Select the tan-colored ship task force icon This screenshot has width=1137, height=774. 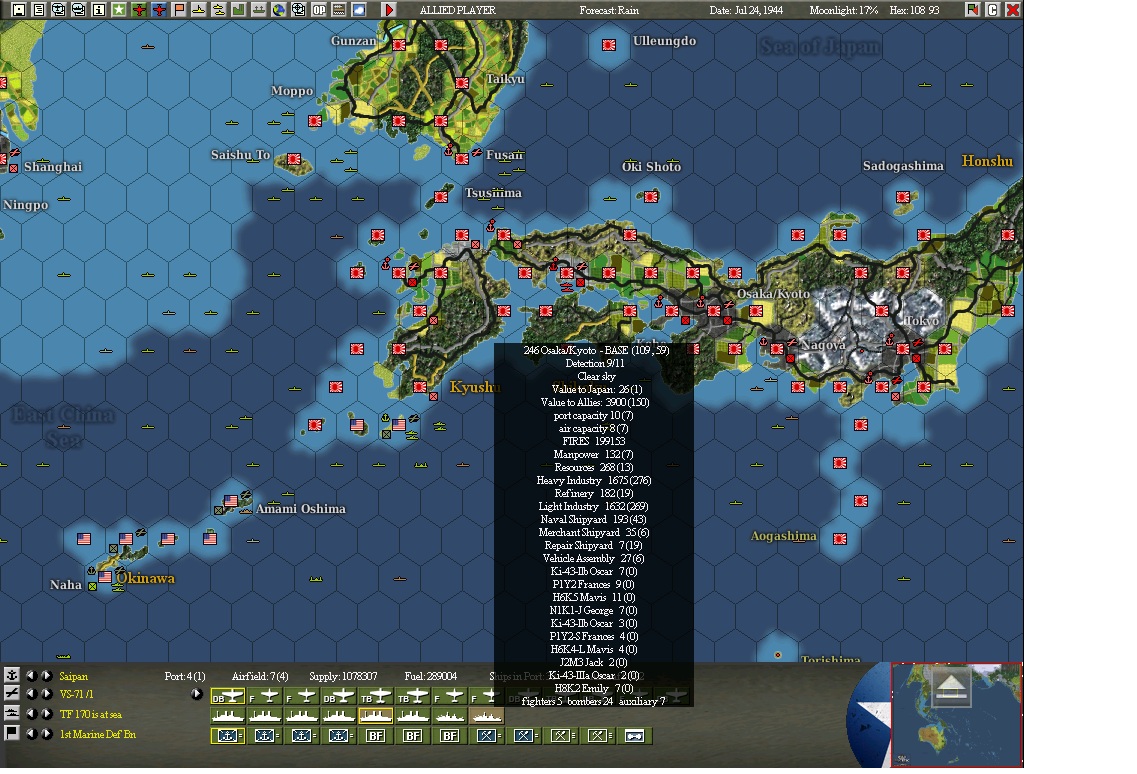(487, 716)
